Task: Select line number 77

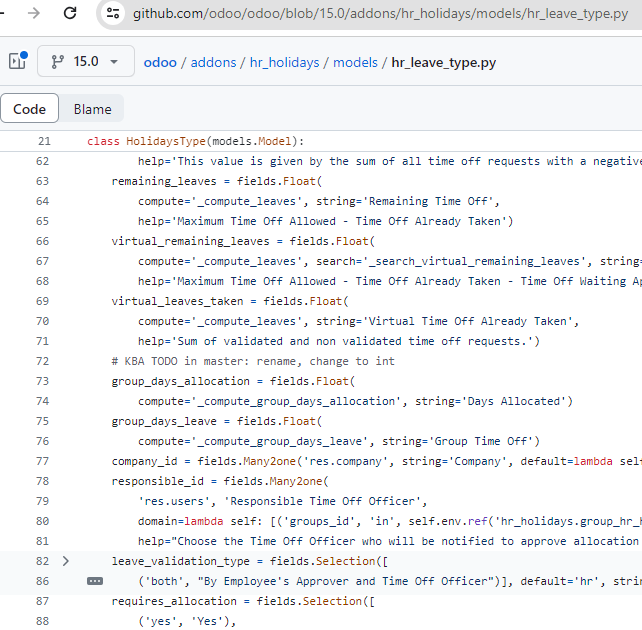Action: [x=43, y=461]
